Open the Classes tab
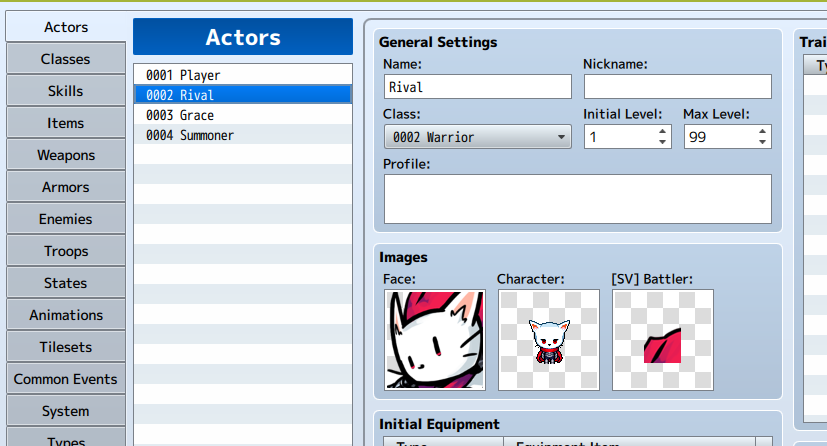Image resolution: width=827 pixels, height=446 pixels. pyautogui.click(x=66, y=59)
